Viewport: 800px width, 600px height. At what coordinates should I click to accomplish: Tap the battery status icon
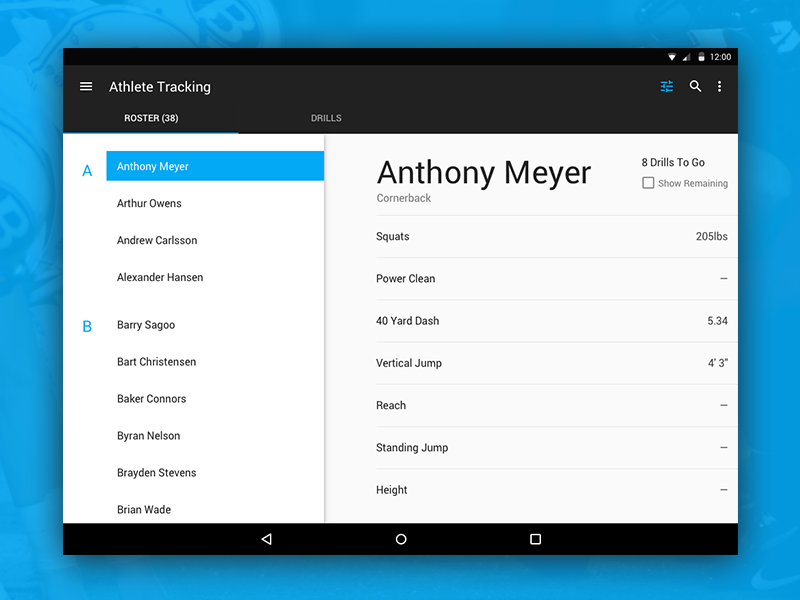point(701,56)
